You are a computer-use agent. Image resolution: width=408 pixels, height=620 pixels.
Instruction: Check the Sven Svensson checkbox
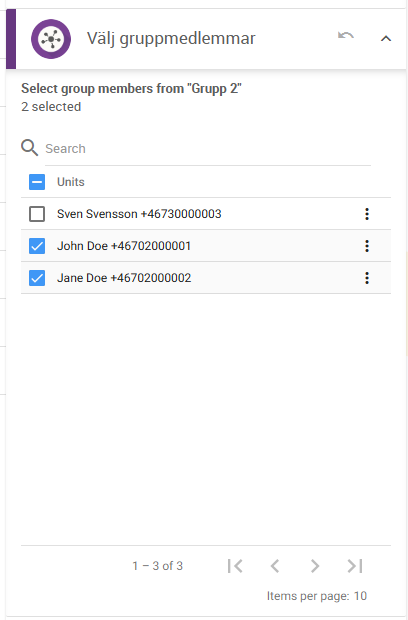37,214
